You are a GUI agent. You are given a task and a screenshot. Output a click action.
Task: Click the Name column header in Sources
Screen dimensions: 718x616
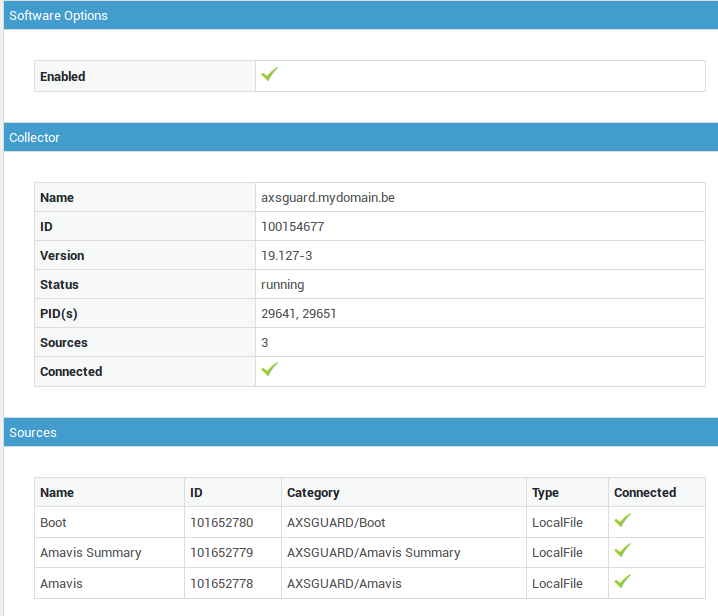coord(57,492)
